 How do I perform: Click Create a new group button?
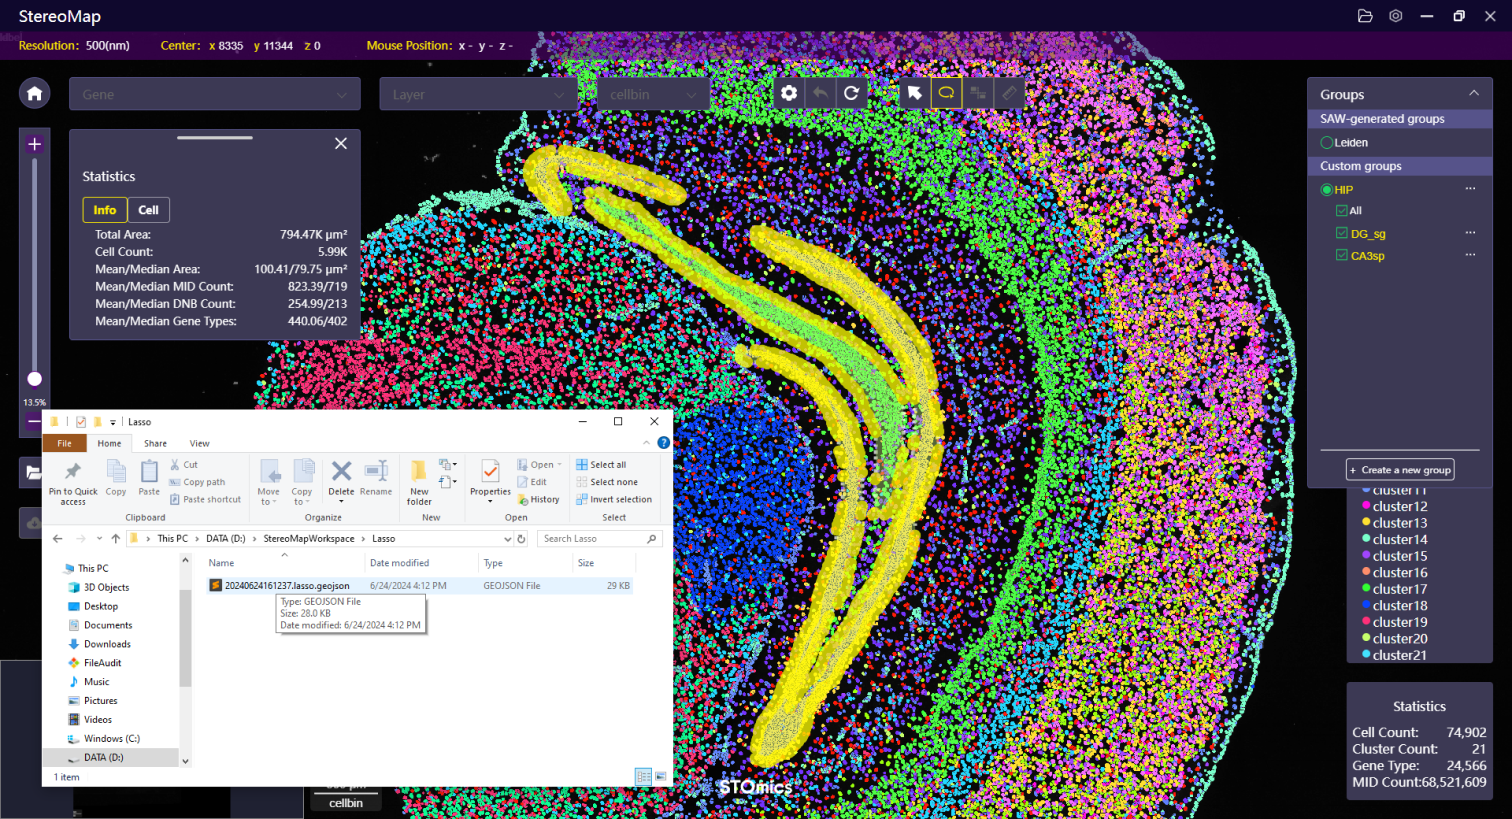[1400, 470]
